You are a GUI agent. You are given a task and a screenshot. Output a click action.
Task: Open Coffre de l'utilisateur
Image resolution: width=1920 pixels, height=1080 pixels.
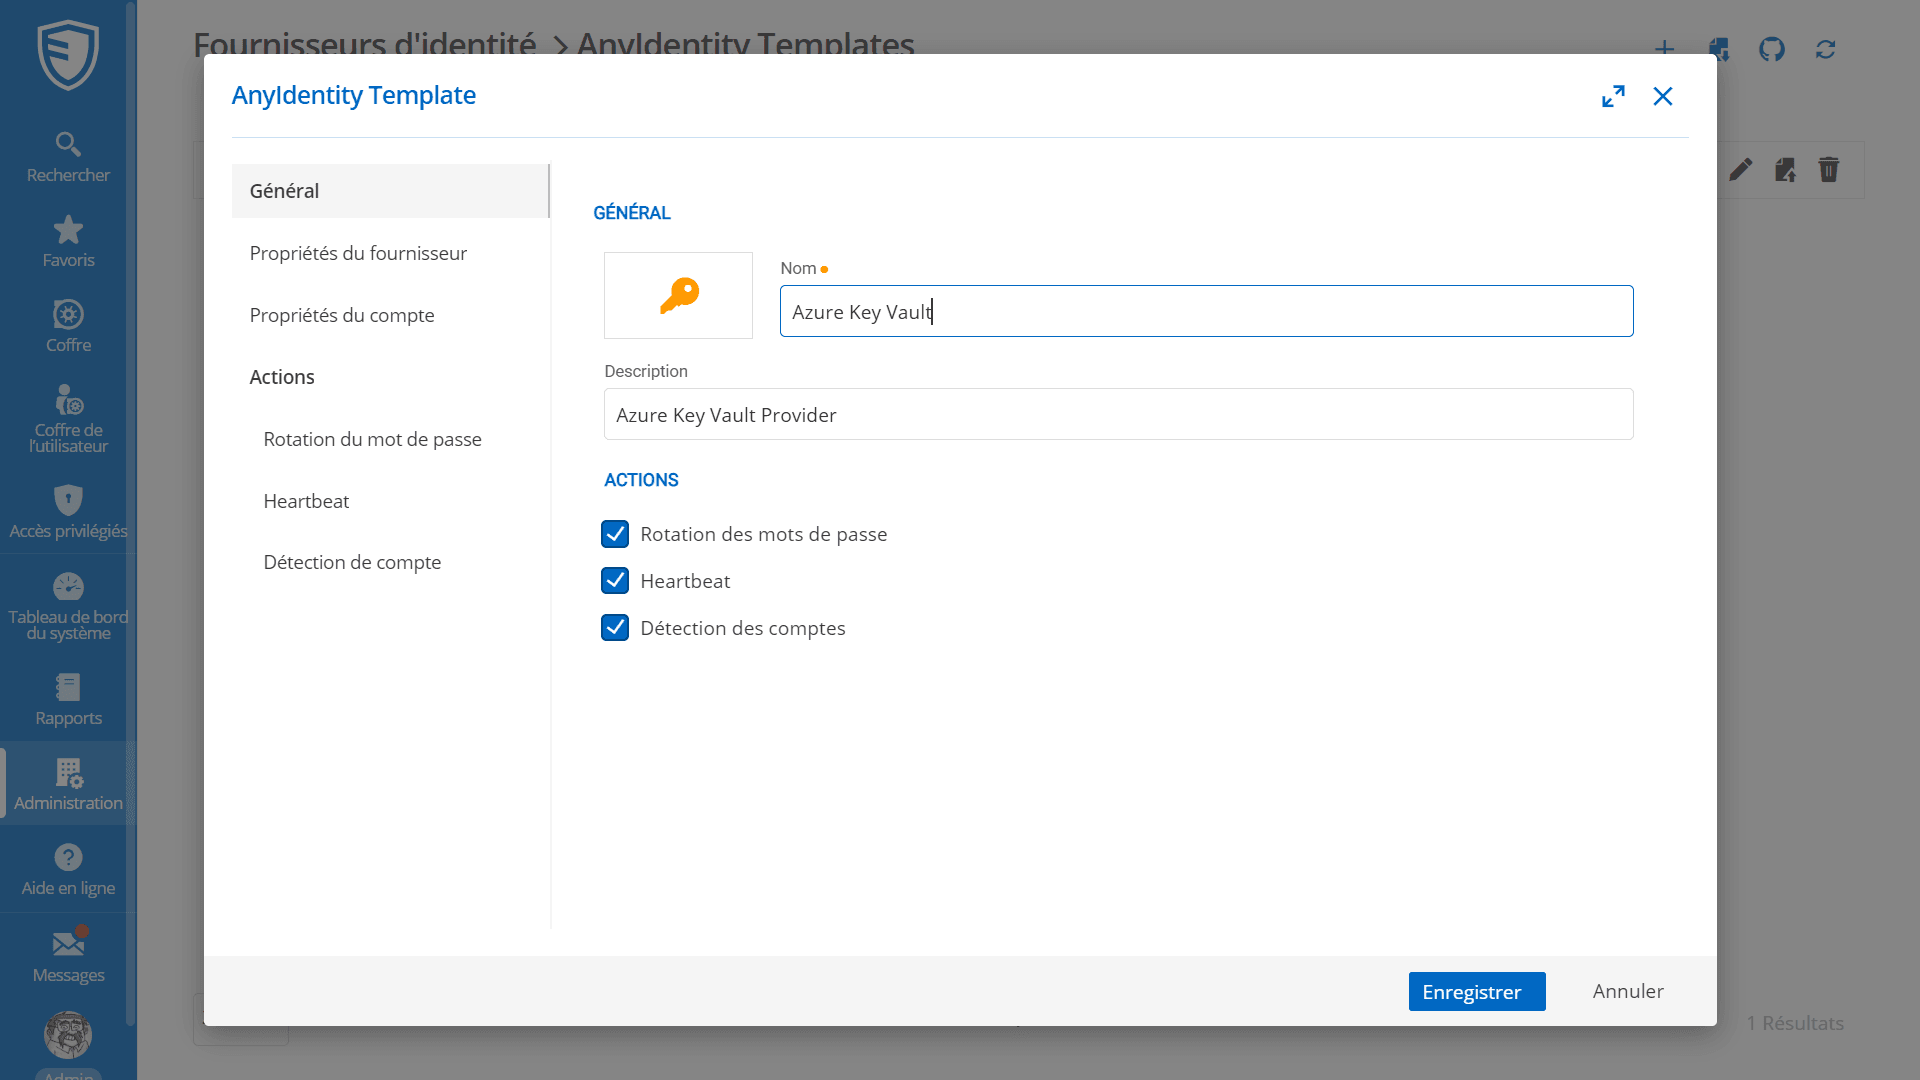68,419
